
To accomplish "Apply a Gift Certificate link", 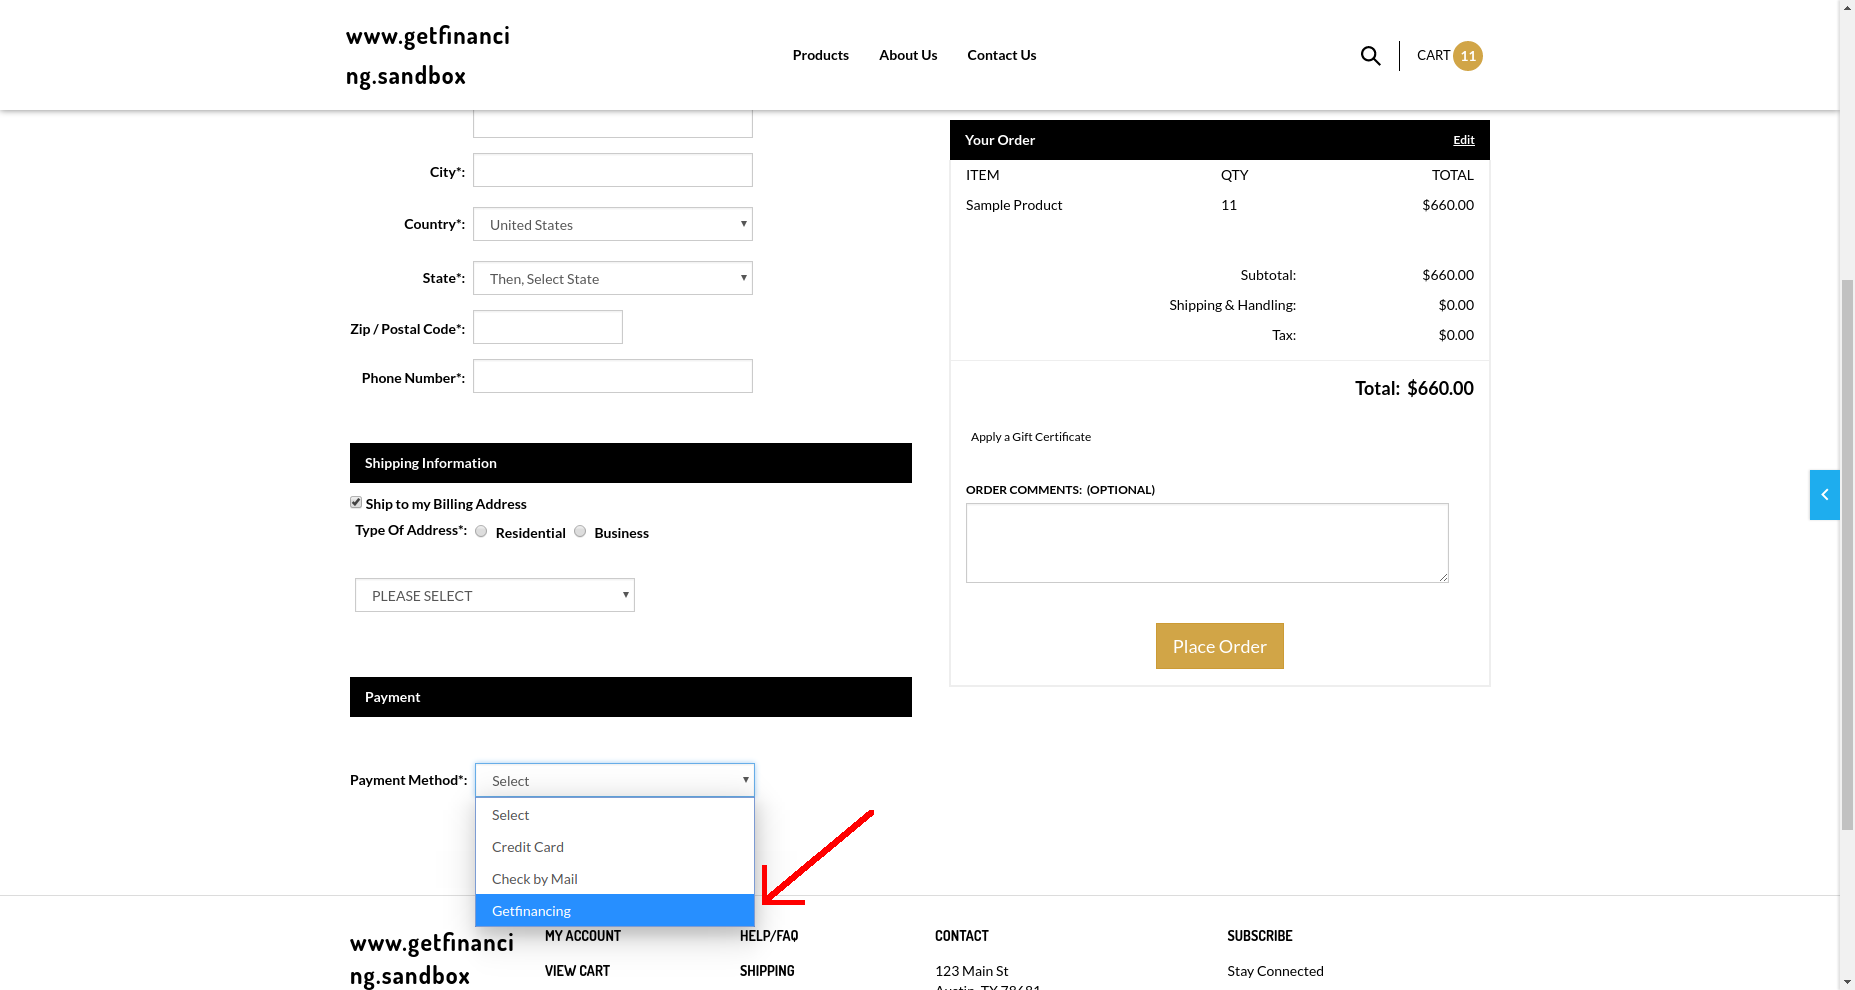I will (x=1031, y=437).
